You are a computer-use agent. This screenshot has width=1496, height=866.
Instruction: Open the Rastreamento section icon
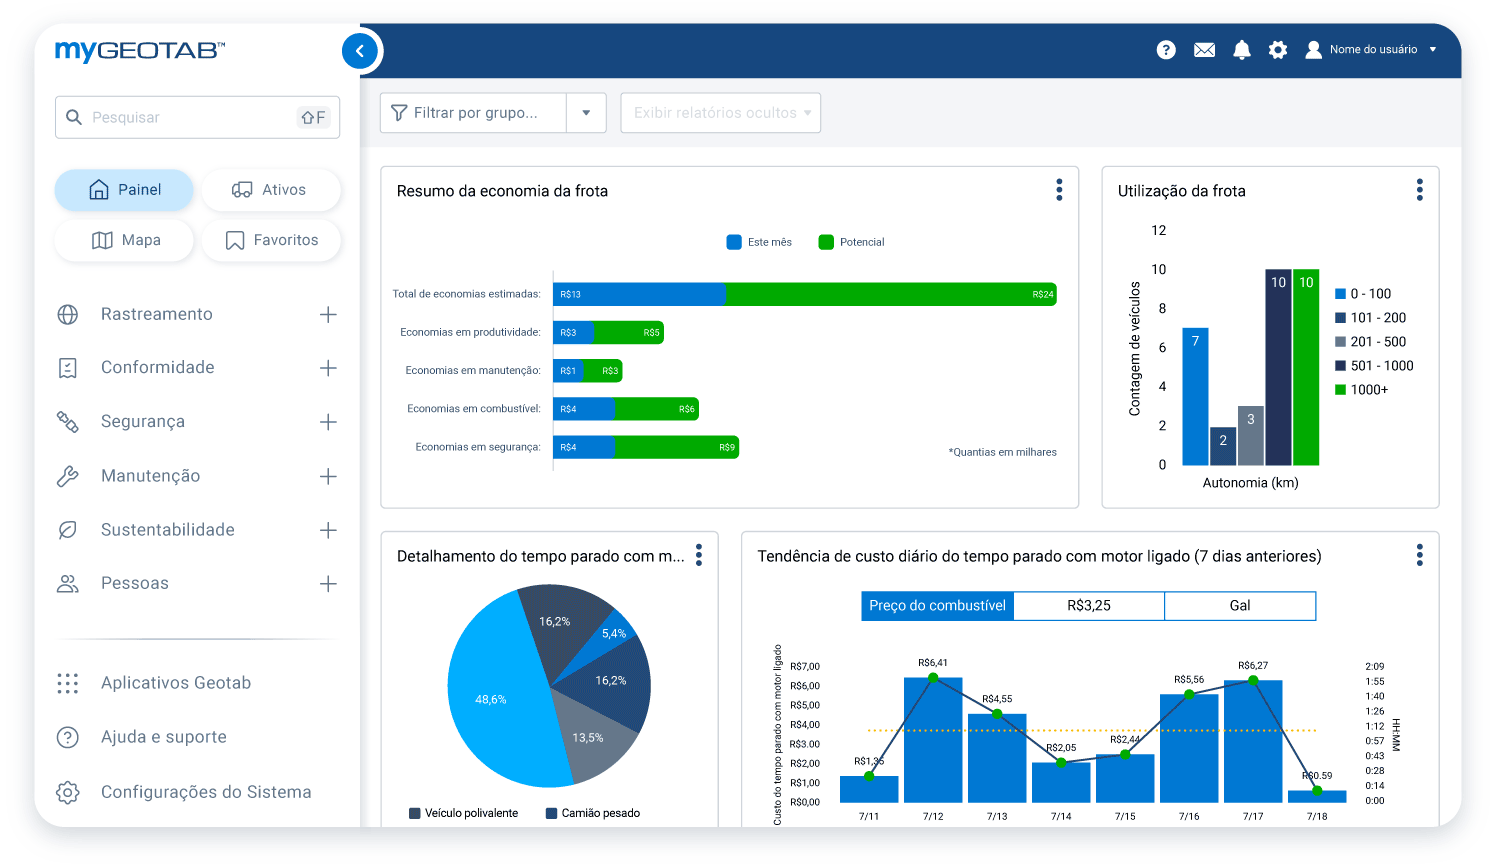pyautogui.click(x=67, y=314)
